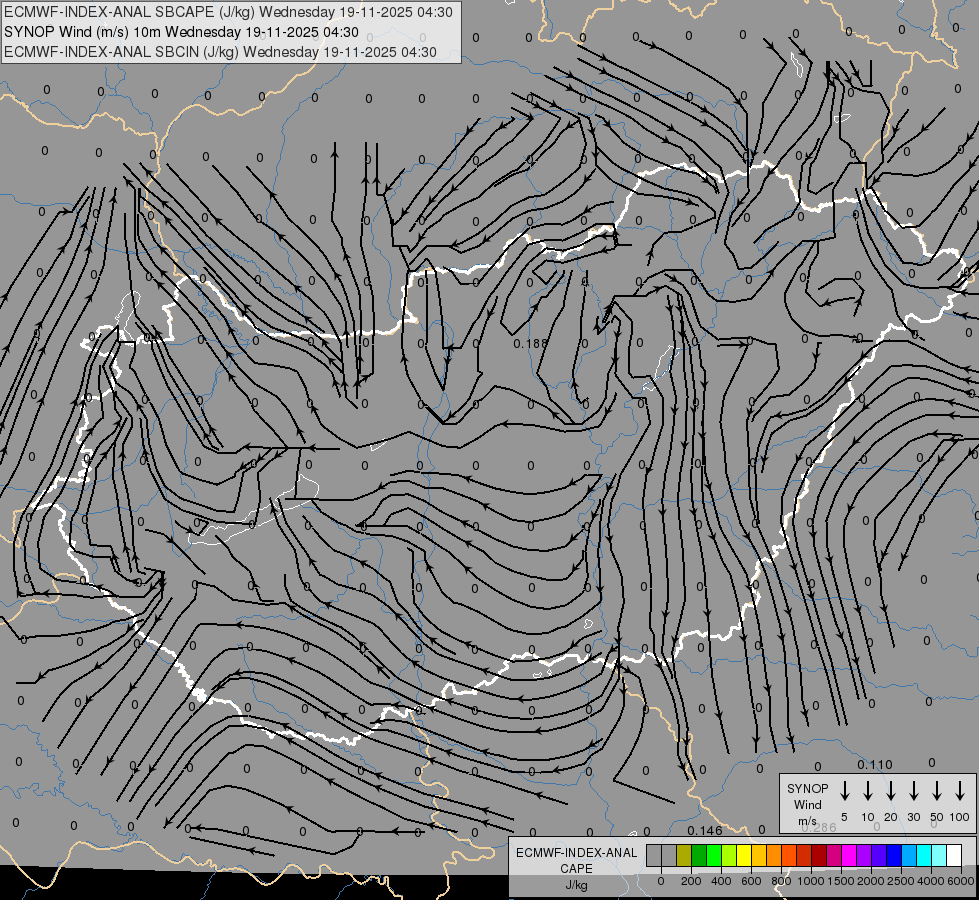The image size is (979, 900).
Task: Click the 'SYNOP Wind m/s' legend label
Action: 807,804
